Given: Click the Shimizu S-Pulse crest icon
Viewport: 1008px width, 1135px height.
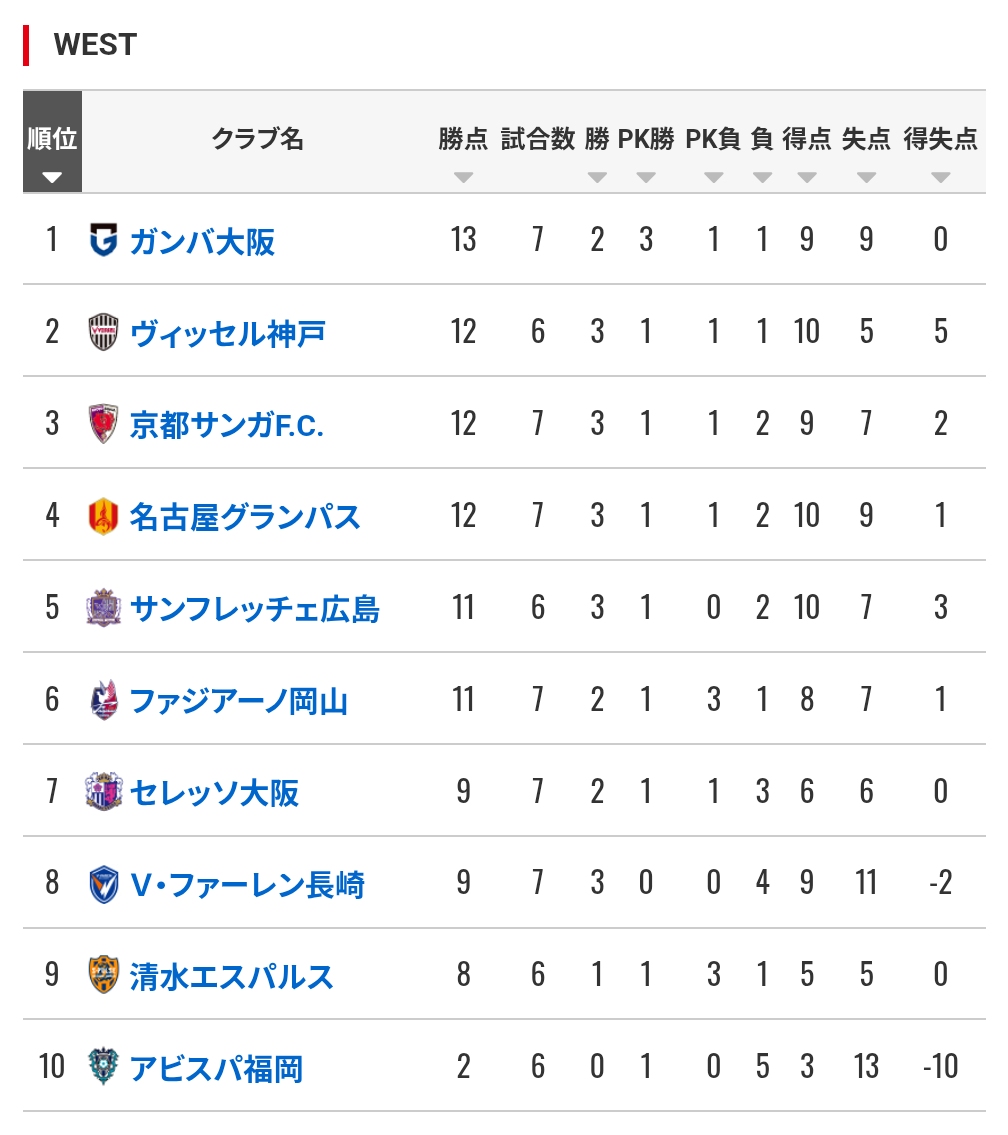Looking at the screenshot, I should pyautogui.click(x=103, y=977).
